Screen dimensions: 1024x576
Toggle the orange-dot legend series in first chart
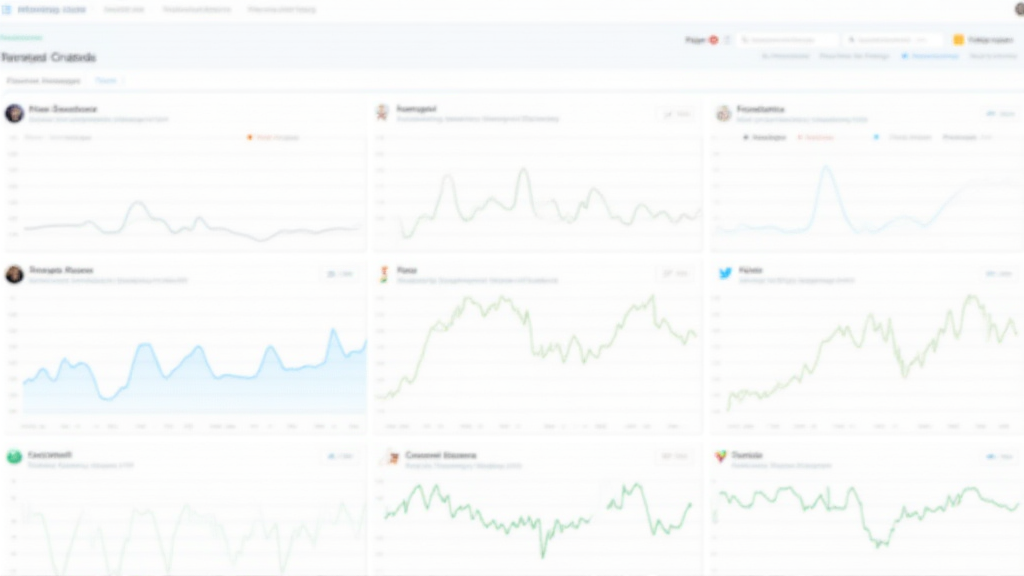pyautogui.click(x=273, y=136)
